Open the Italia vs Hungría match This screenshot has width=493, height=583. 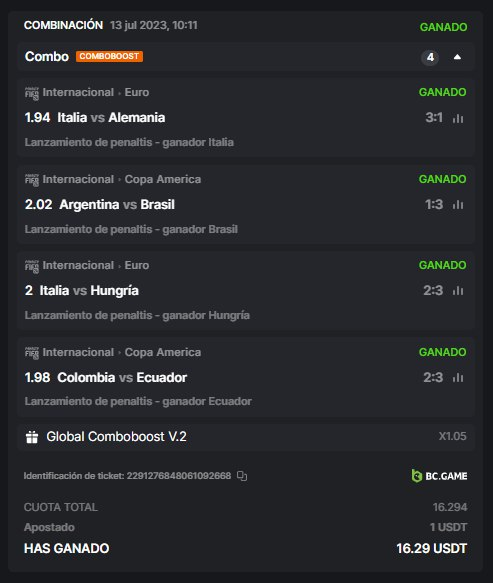tap(89, 290)
